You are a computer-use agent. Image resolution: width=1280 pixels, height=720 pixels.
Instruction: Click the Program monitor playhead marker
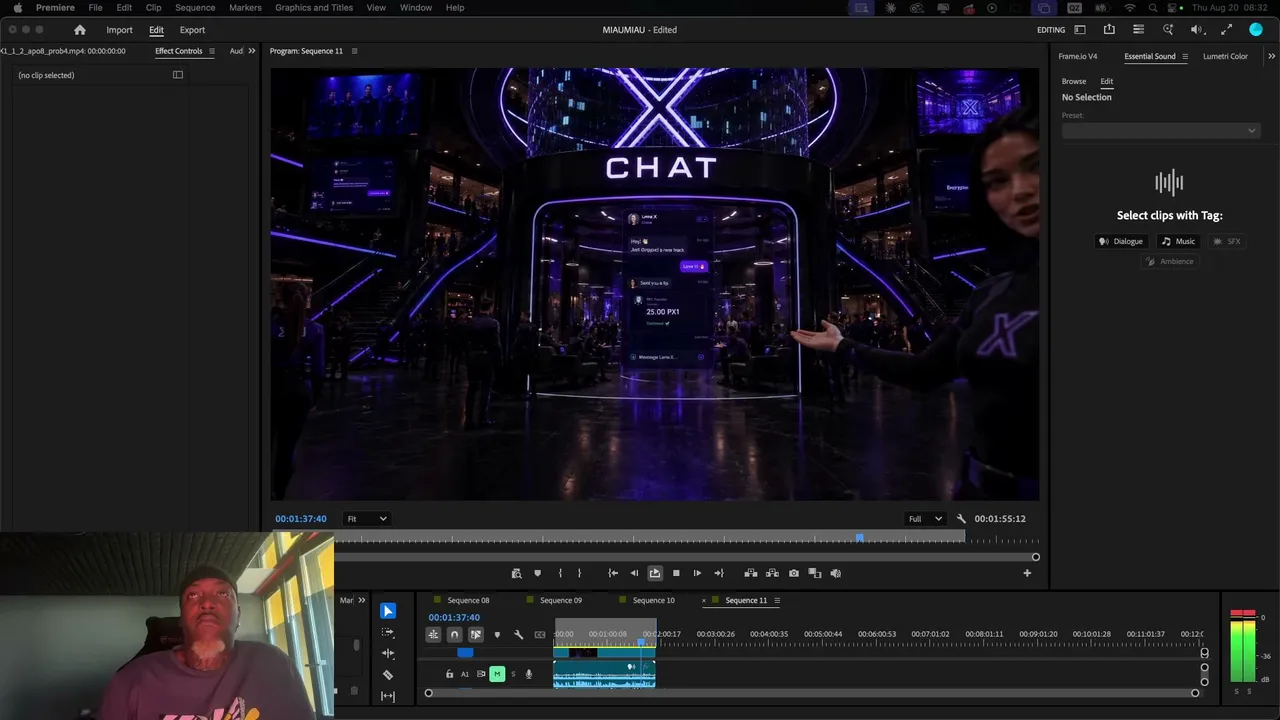pyautogui.click(x=859, y=539)
